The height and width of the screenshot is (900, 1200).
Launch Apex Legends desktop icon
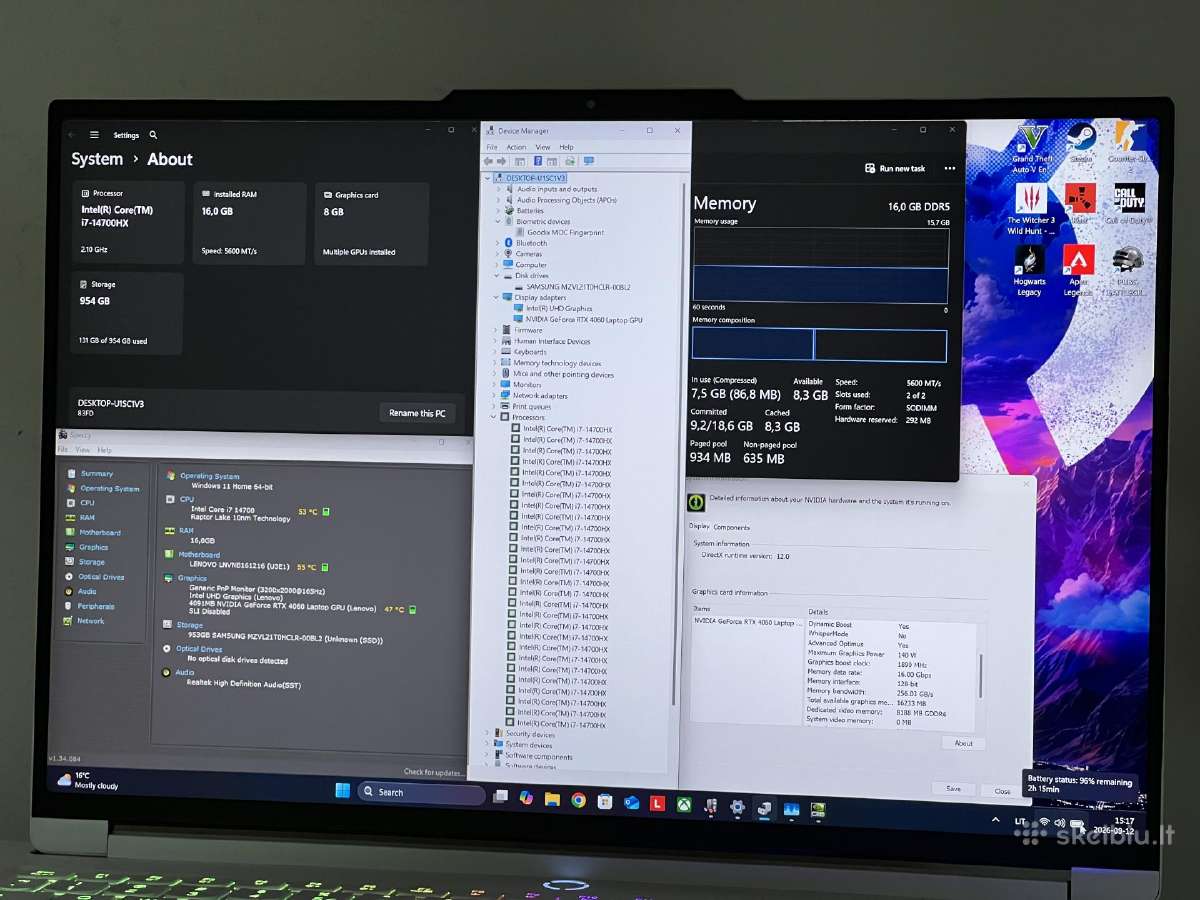point(1078,270)
